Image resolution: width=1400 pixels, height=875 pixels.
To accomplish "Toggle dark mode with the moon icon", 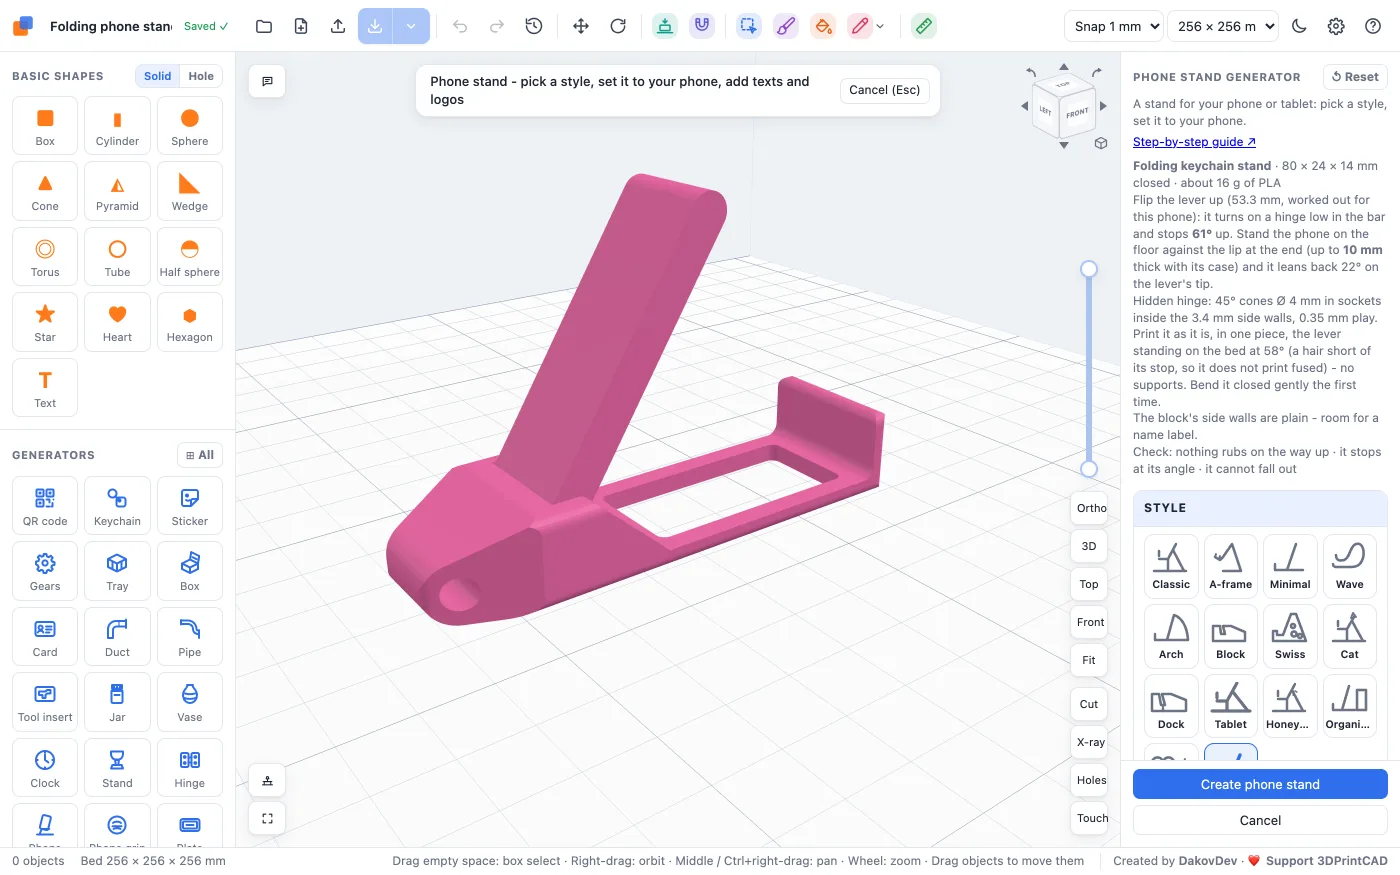I will coord(1299,26).
